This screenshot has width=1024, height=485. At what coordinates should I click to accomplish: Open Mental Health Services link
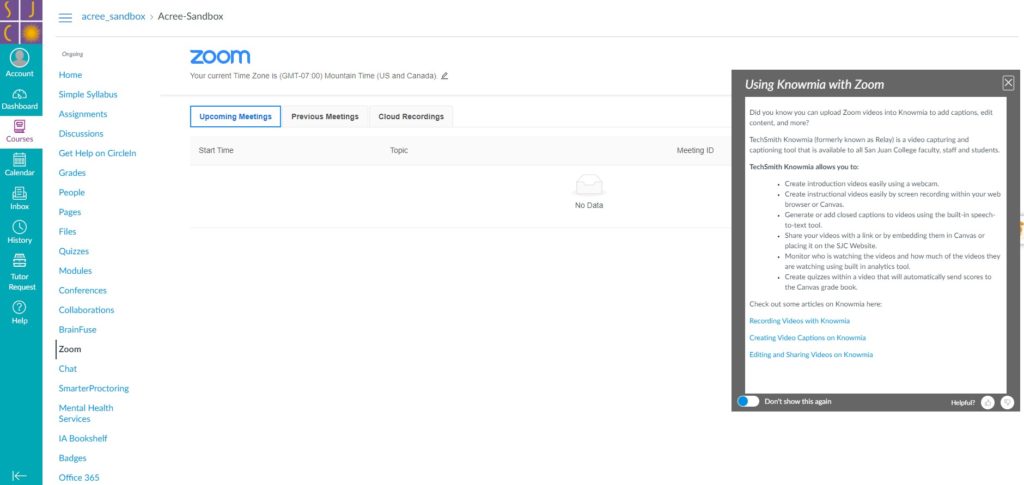pyautogui.click(x=86, y=413)
